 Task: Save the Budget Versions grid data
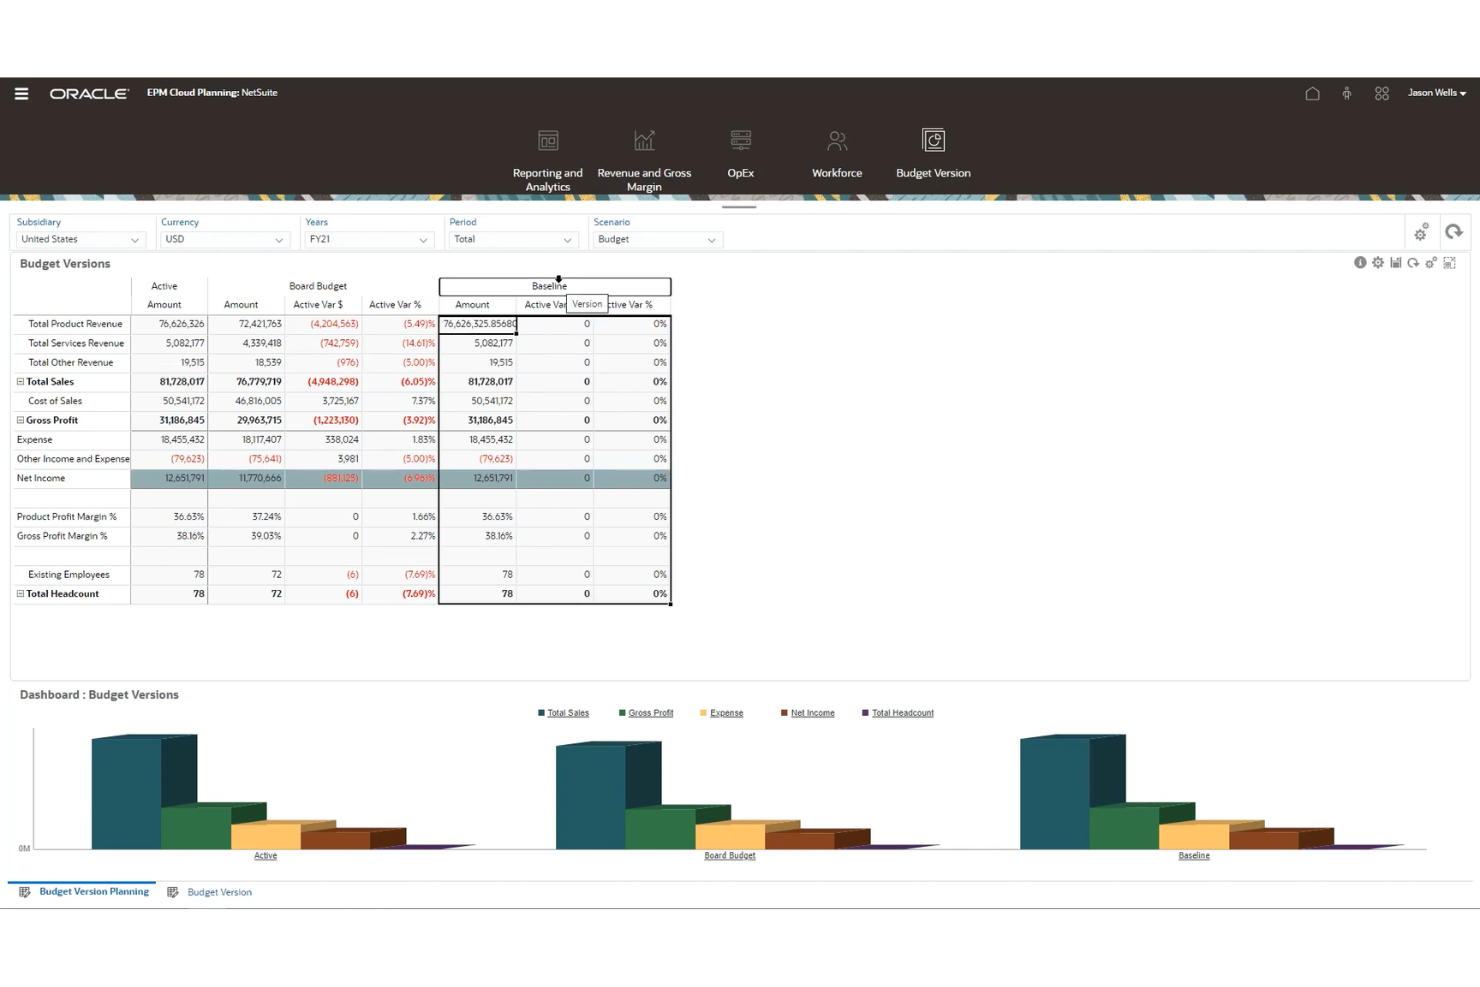click(1395, 262)
